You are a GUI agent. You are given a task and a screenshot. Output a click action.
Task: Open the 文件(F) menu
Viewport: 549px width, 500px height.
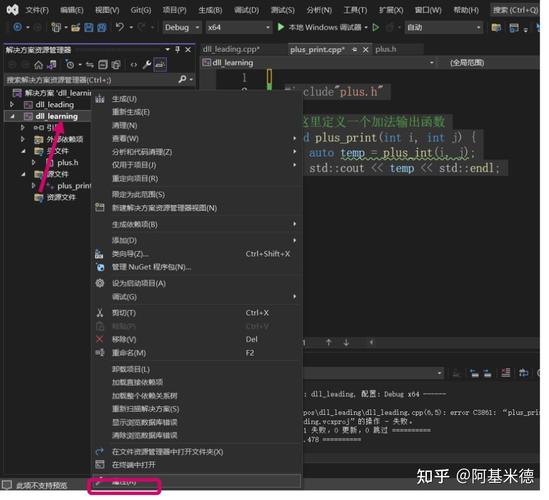coord(37,10)
